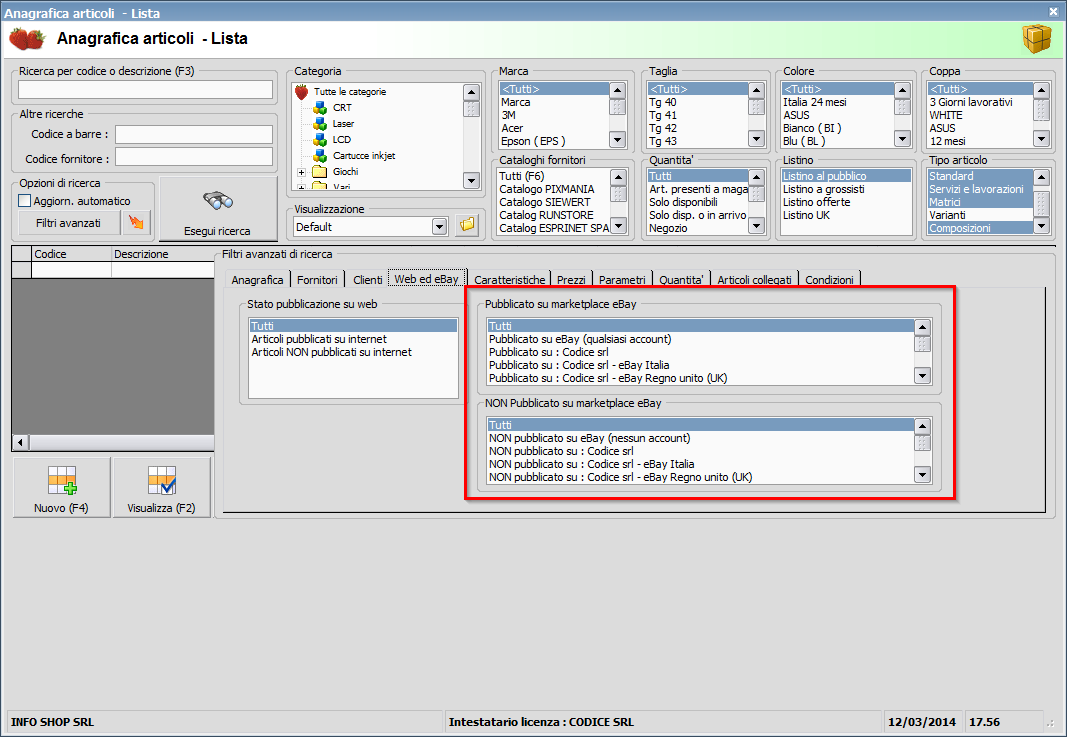Select the CRT category icon

[x=320, y=108]
